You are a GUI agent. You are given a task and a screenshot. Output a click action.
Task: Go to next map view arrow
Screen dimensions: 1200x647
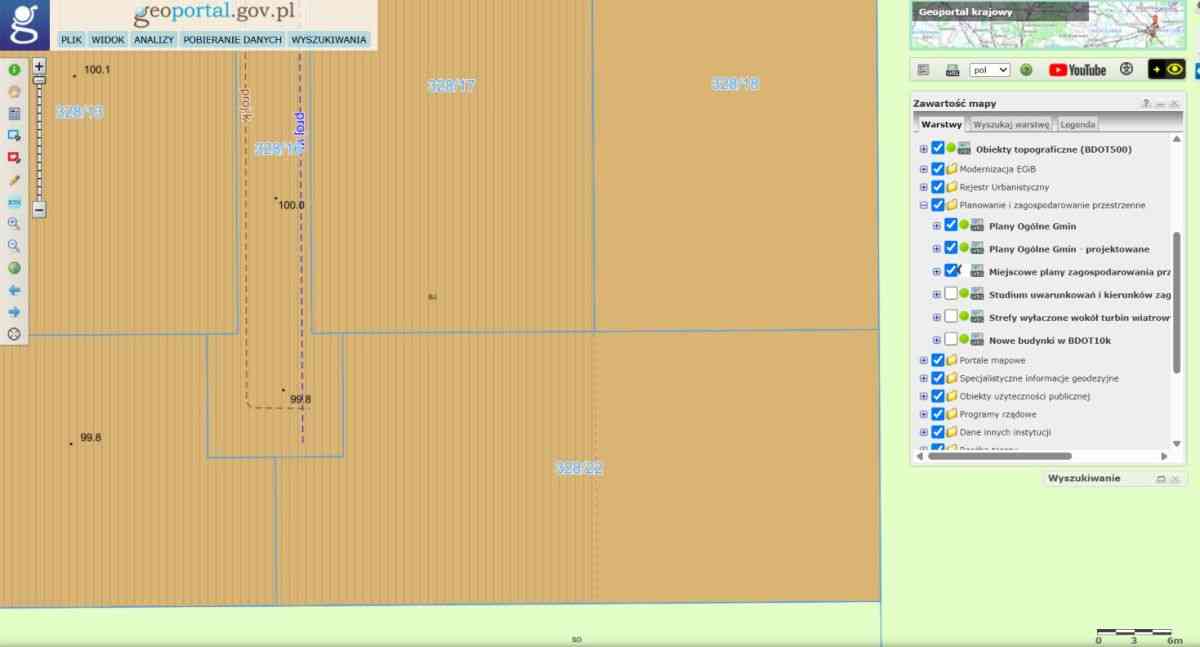[14, 312]
